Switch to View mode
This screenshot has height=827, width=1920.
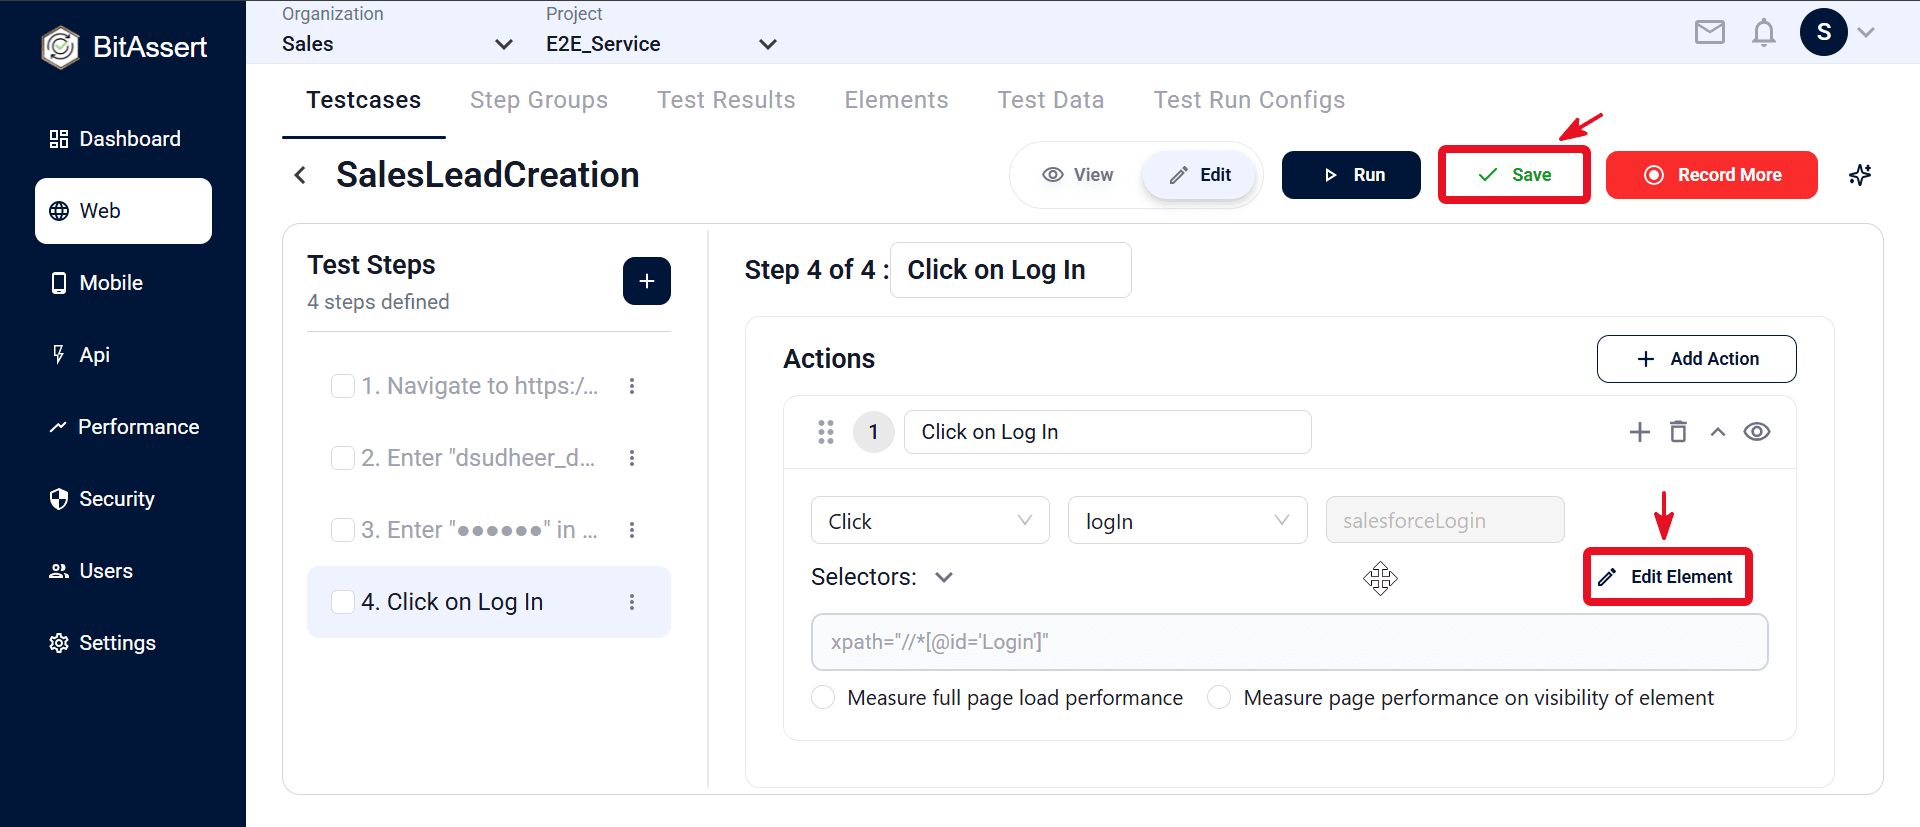pos(1078,175)
